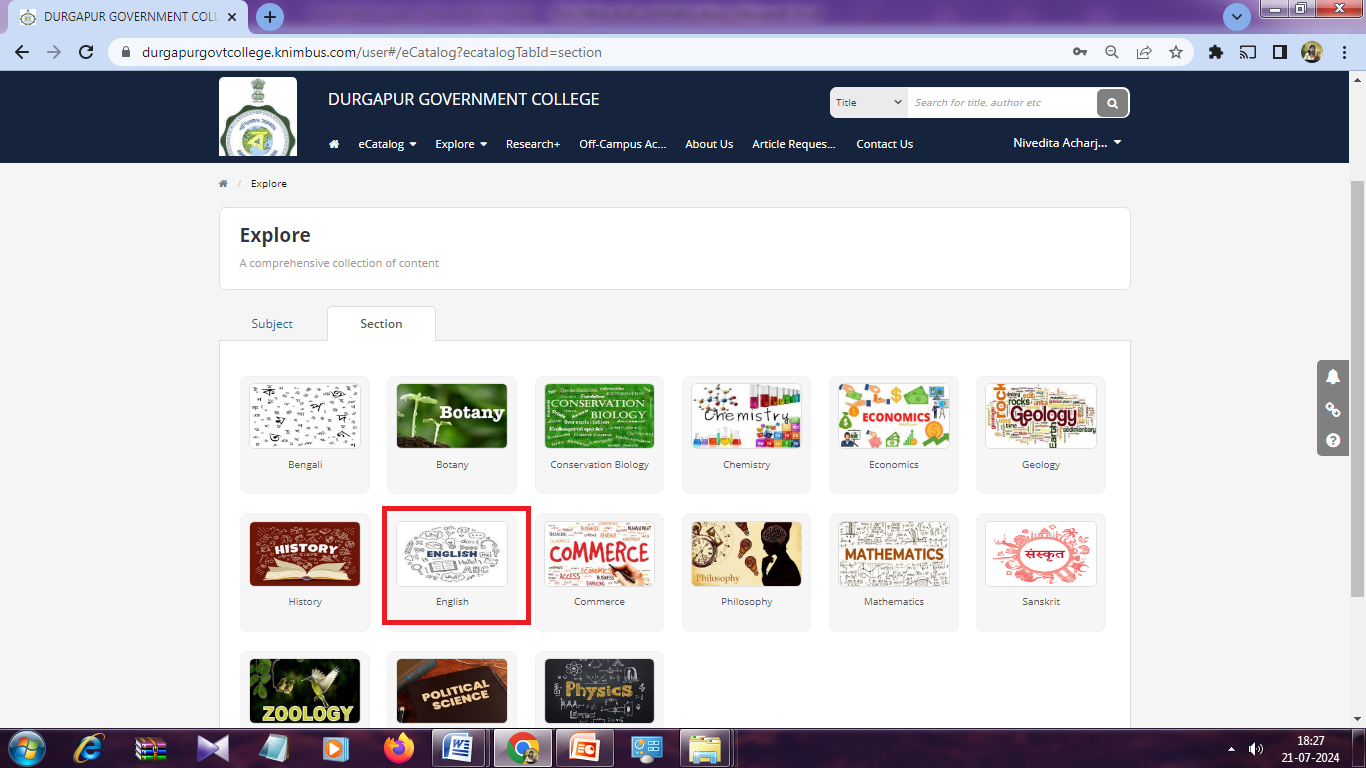Open the help question mark icon

[1333, 440]
